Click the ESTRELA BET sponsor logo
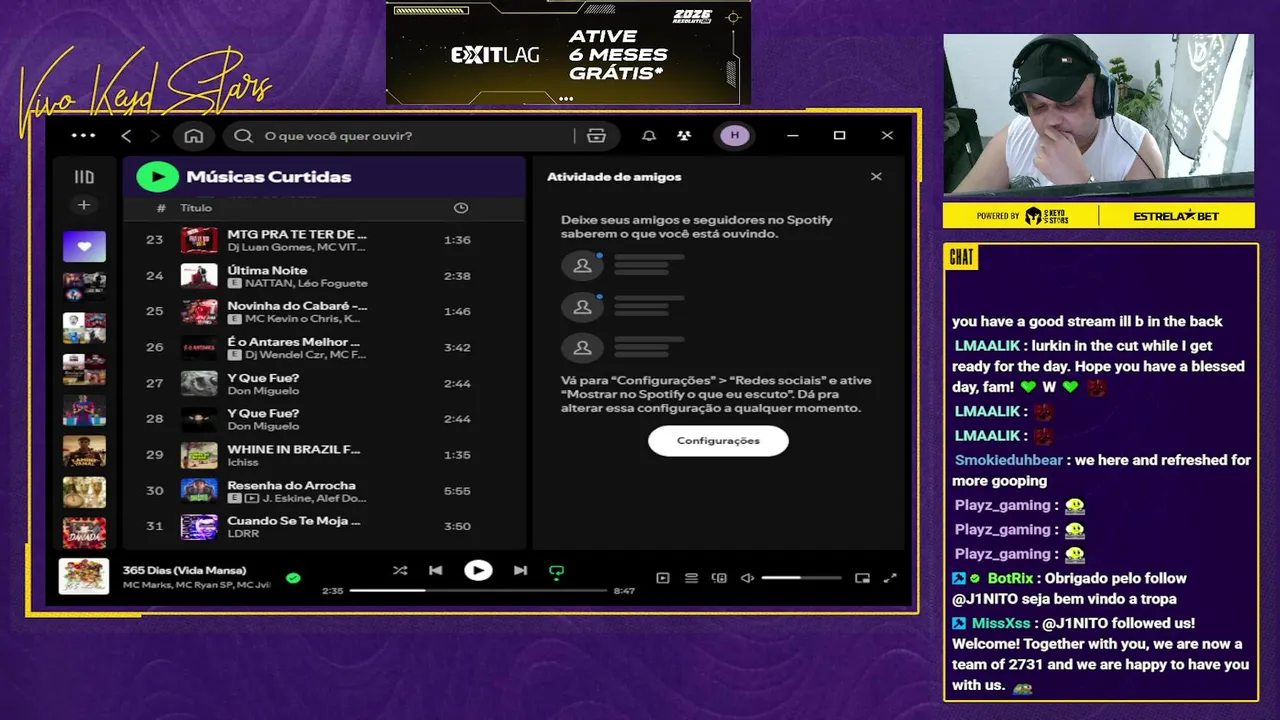The width and height of the screenshot is (1280, 720). pyautogui.click(x=1176, y=216)
